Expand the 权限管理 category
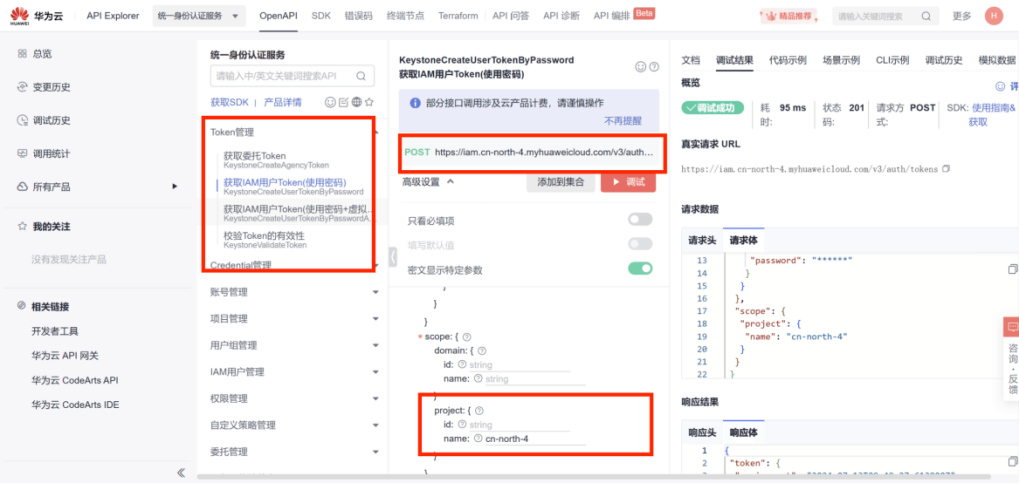The width and height of the screenshot is (1019, 484). point(376,399)
